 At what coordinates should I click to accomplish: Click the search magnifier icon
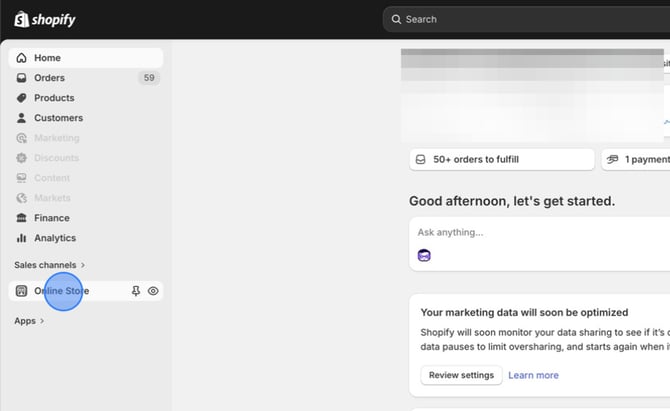point(397,20)
